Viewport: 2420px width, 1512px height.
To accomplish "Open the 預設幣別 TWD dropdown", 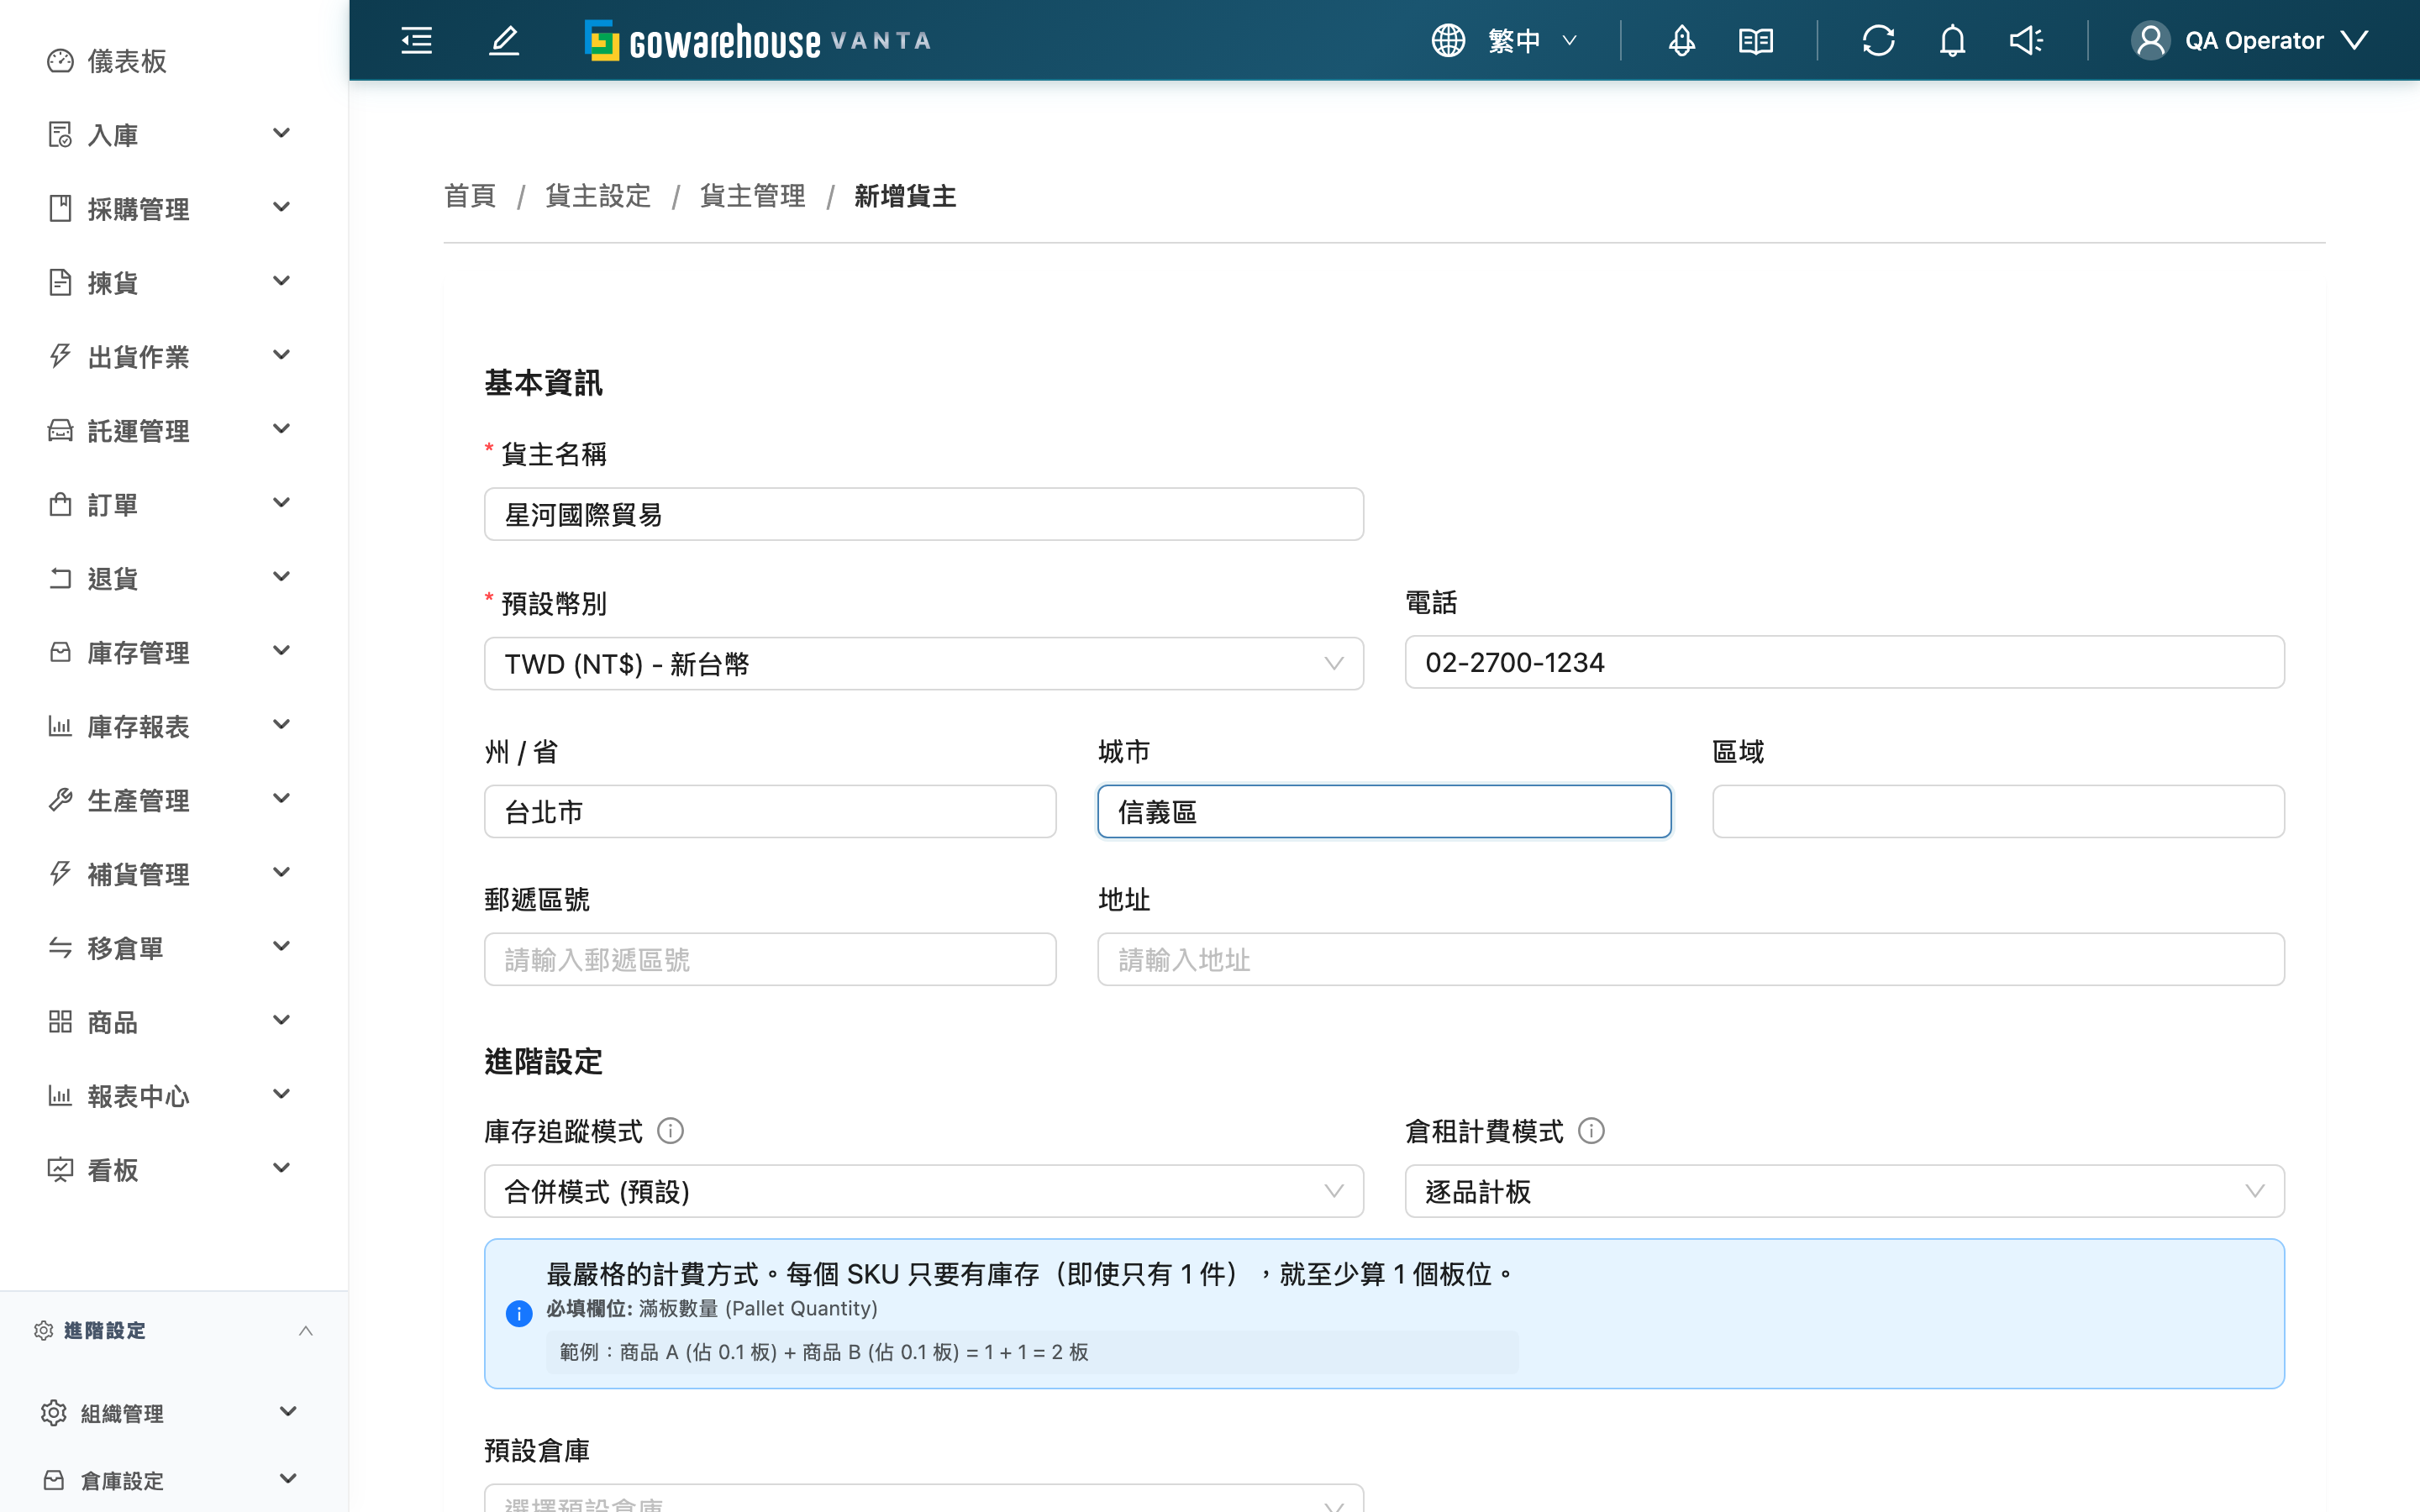I will pos(923,663).
